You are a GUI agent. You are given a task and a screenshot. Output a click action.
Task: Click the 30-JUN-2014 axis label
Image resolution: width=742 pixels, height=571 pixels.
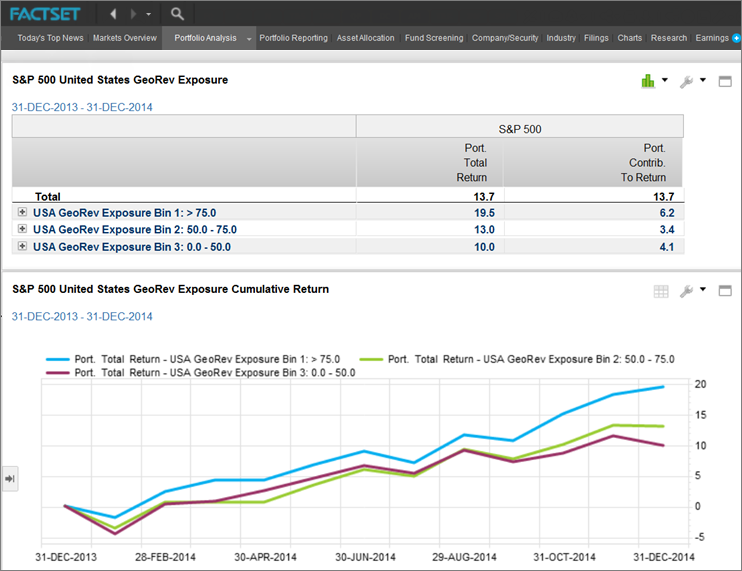coord(365,557)
